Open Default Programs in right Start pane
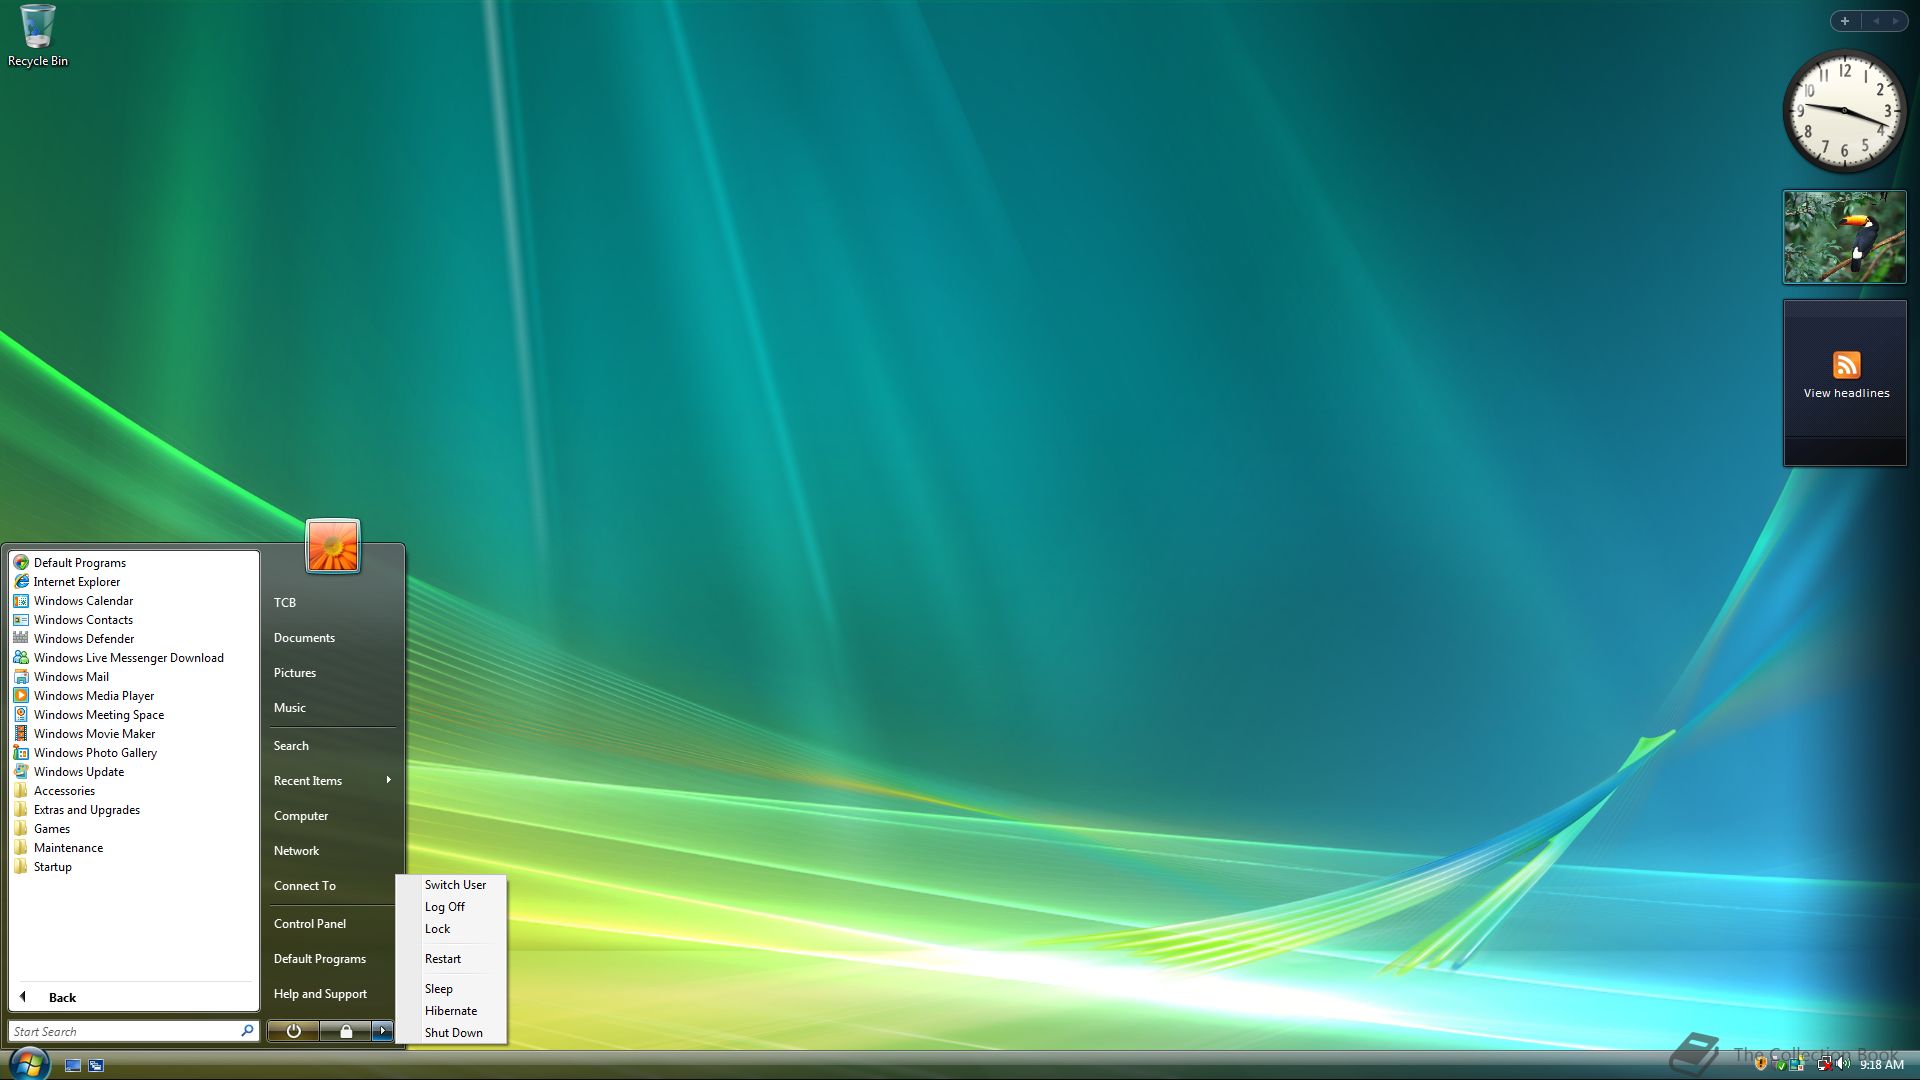The image size is (1920, 1080). click(320, 959)
